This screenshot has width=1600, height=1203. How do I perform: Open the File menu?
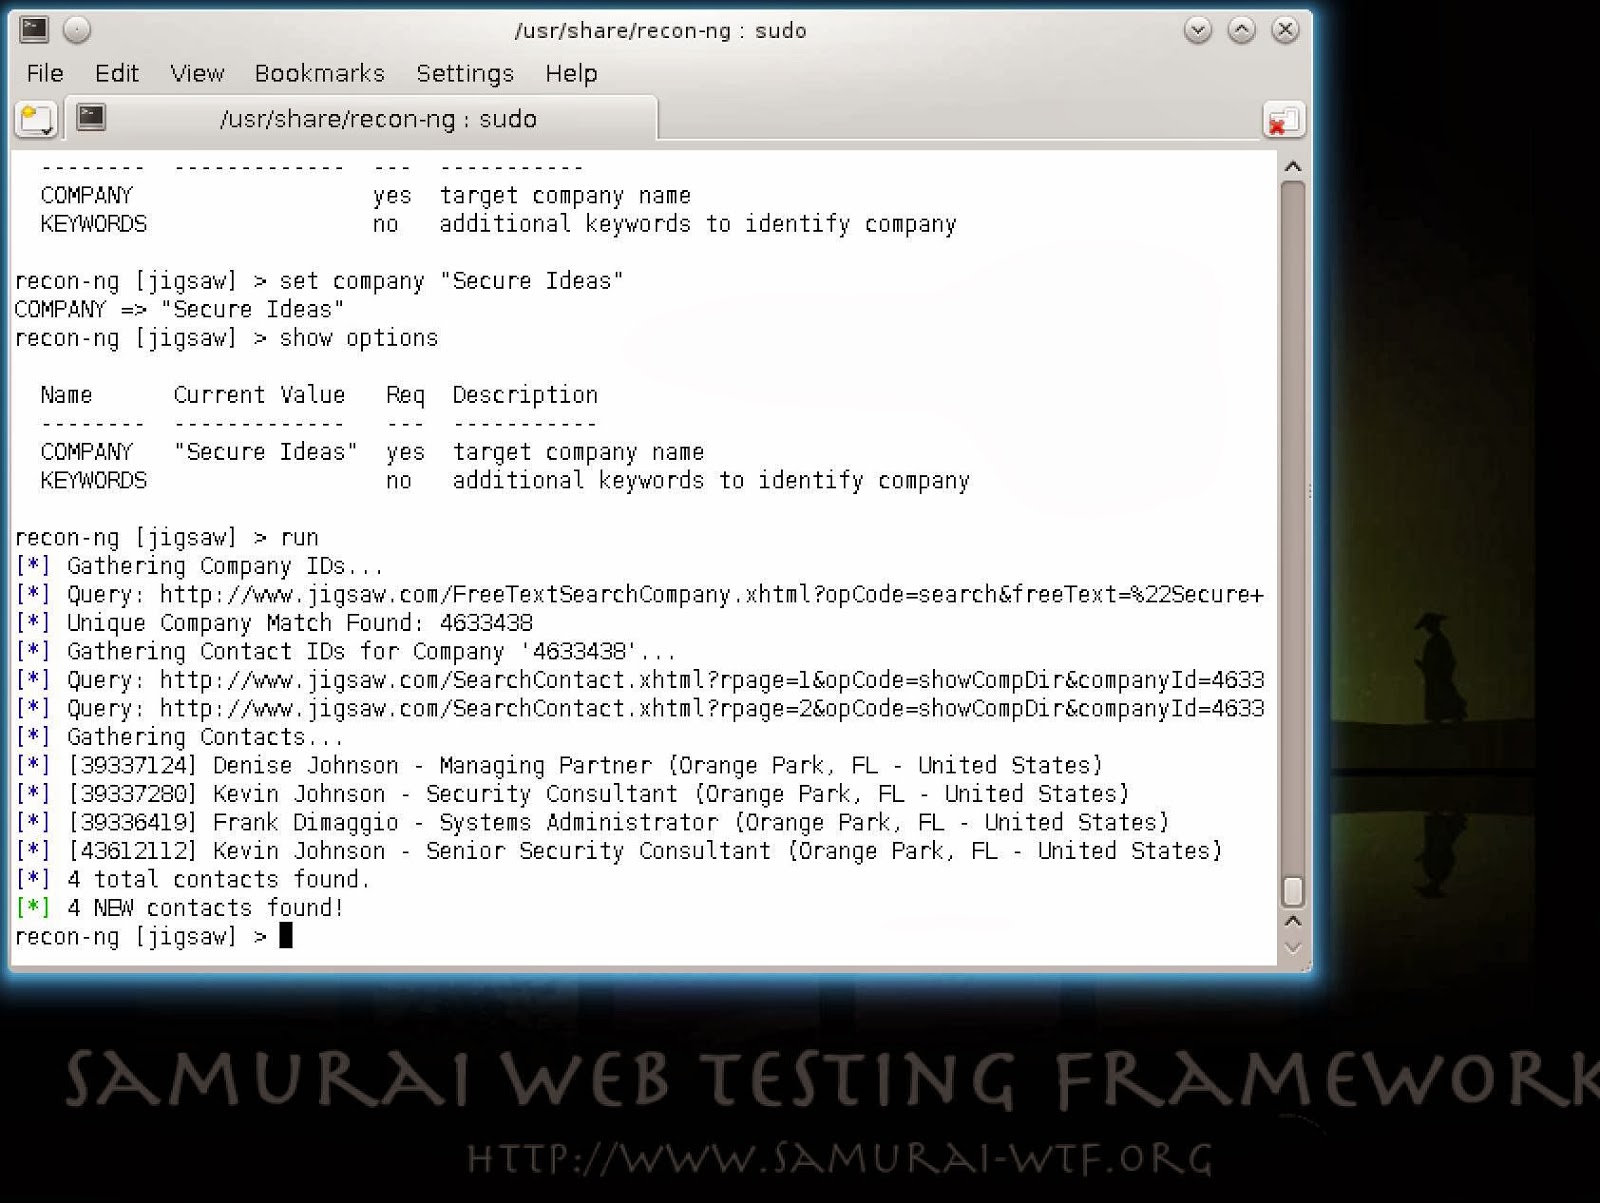[45, 73]
